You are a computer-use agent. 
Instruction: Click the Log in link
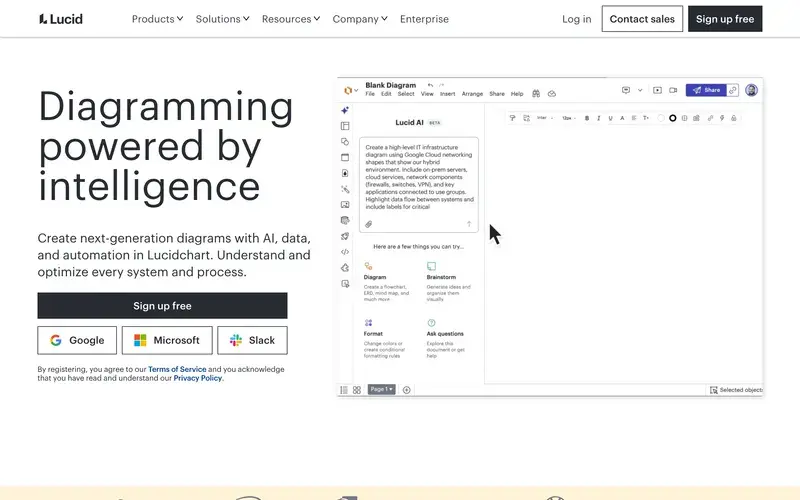[577, 19]
